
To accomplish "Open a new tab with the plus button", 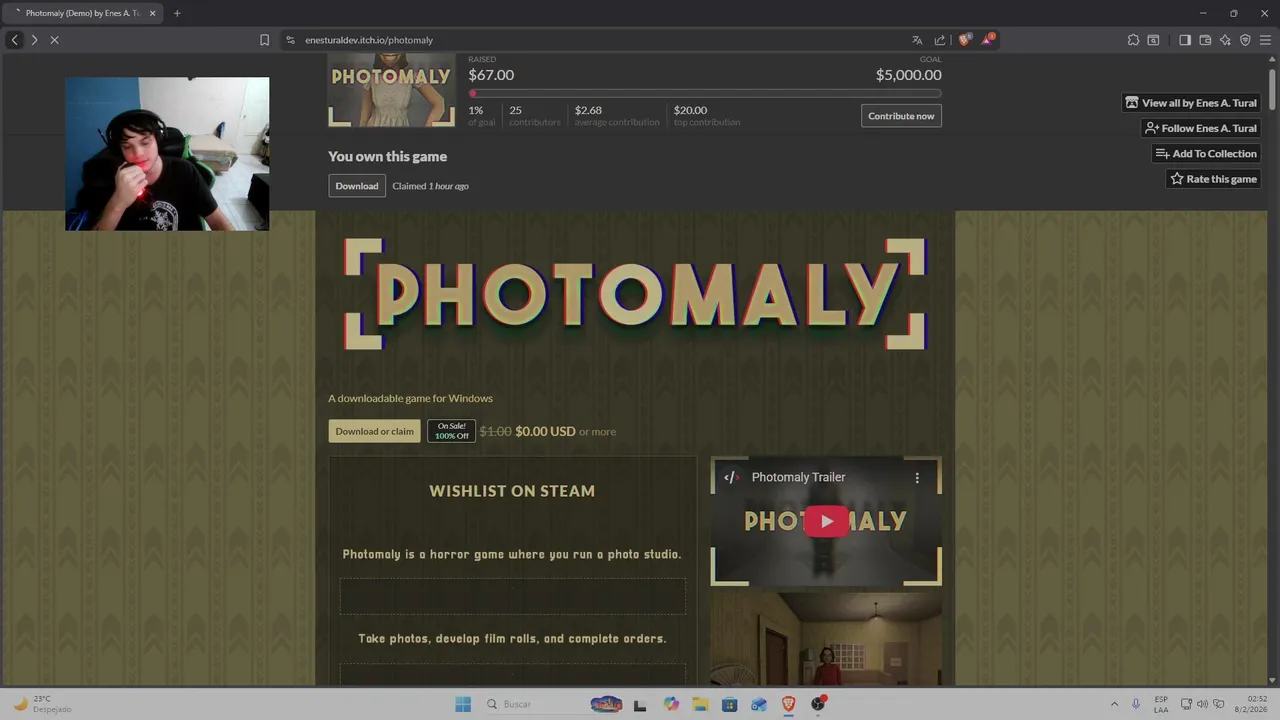I will (177, 13).
